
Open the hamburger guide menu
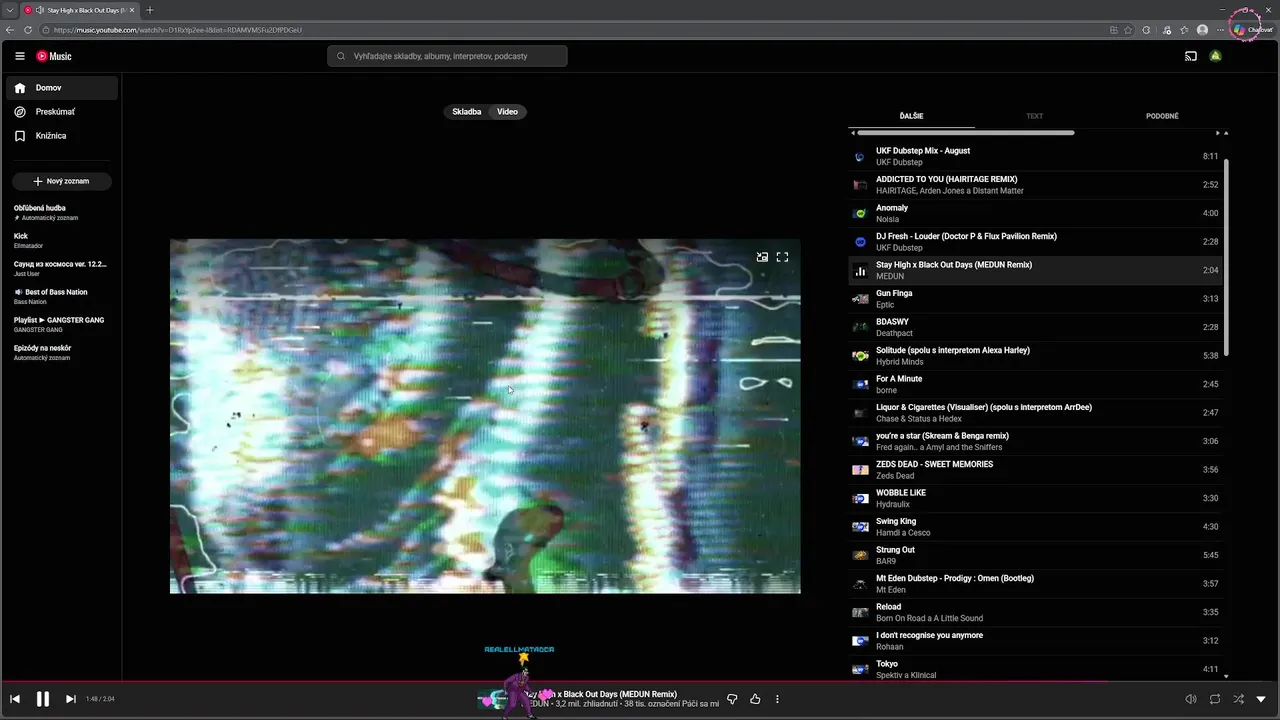pyautogui.click(x=19, y=56)
